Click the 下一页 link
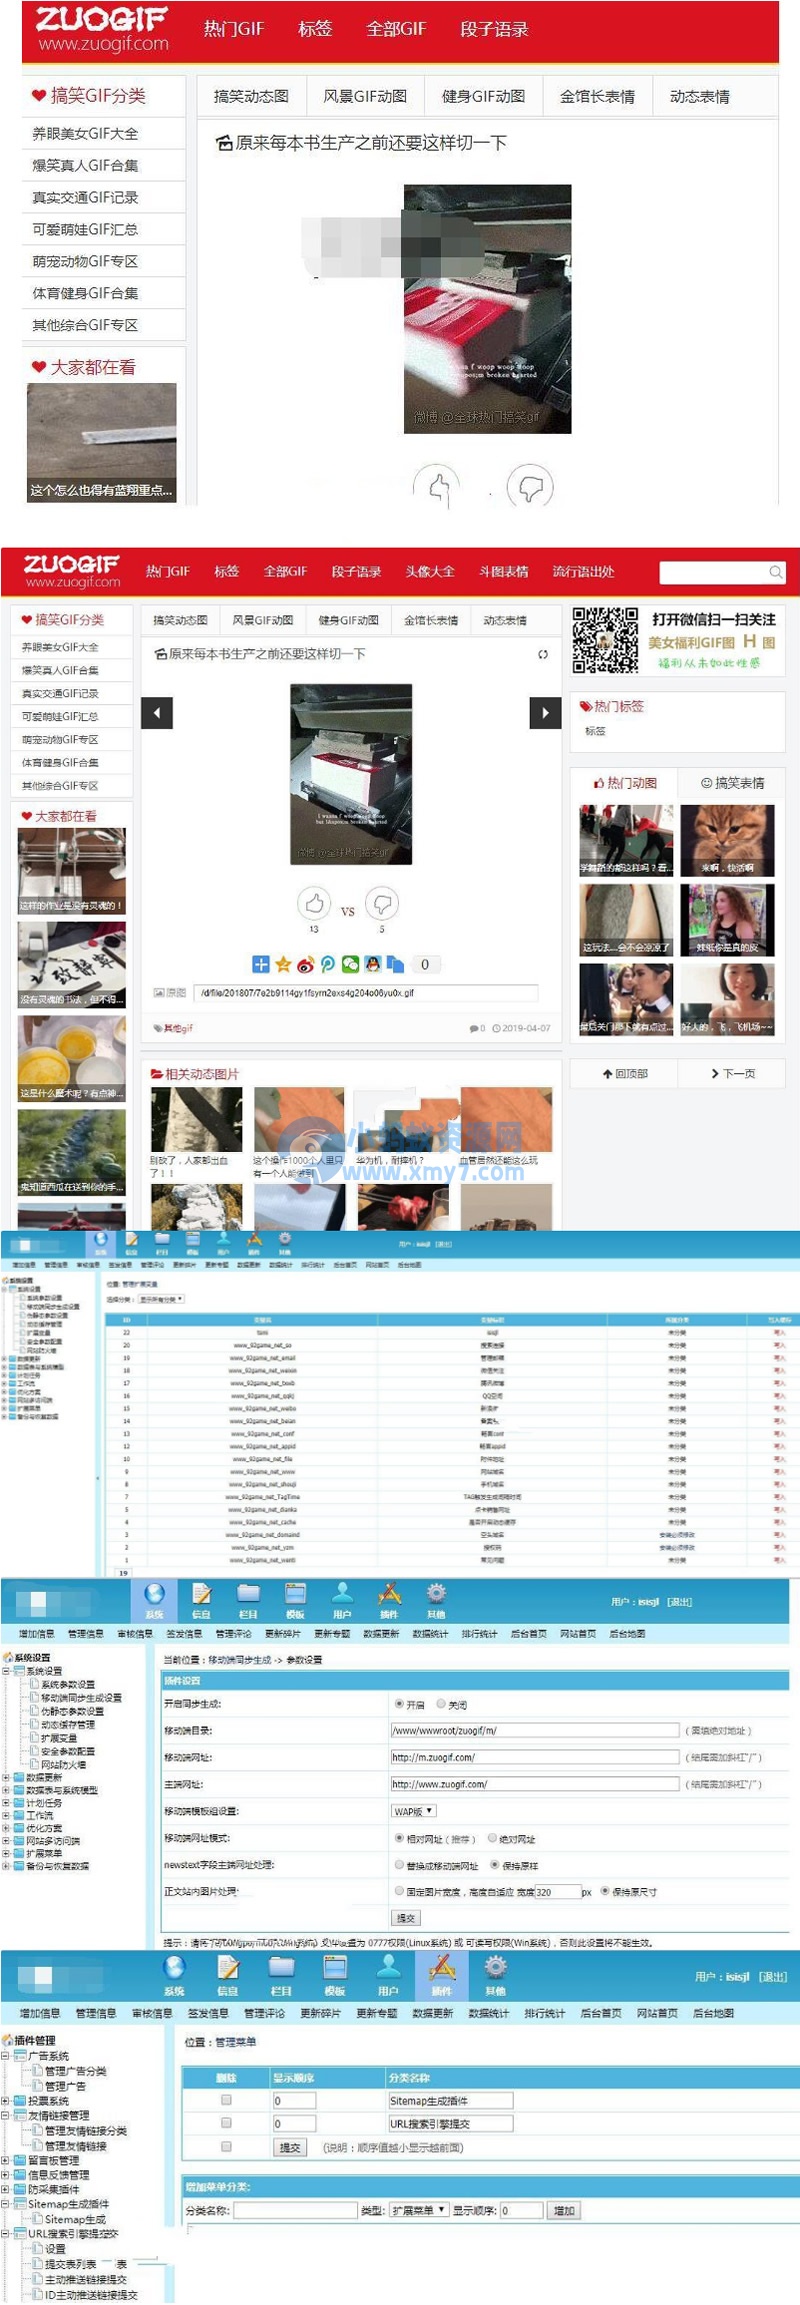This screenshot has height=2305, width=800. click(x=732, y=1073)
